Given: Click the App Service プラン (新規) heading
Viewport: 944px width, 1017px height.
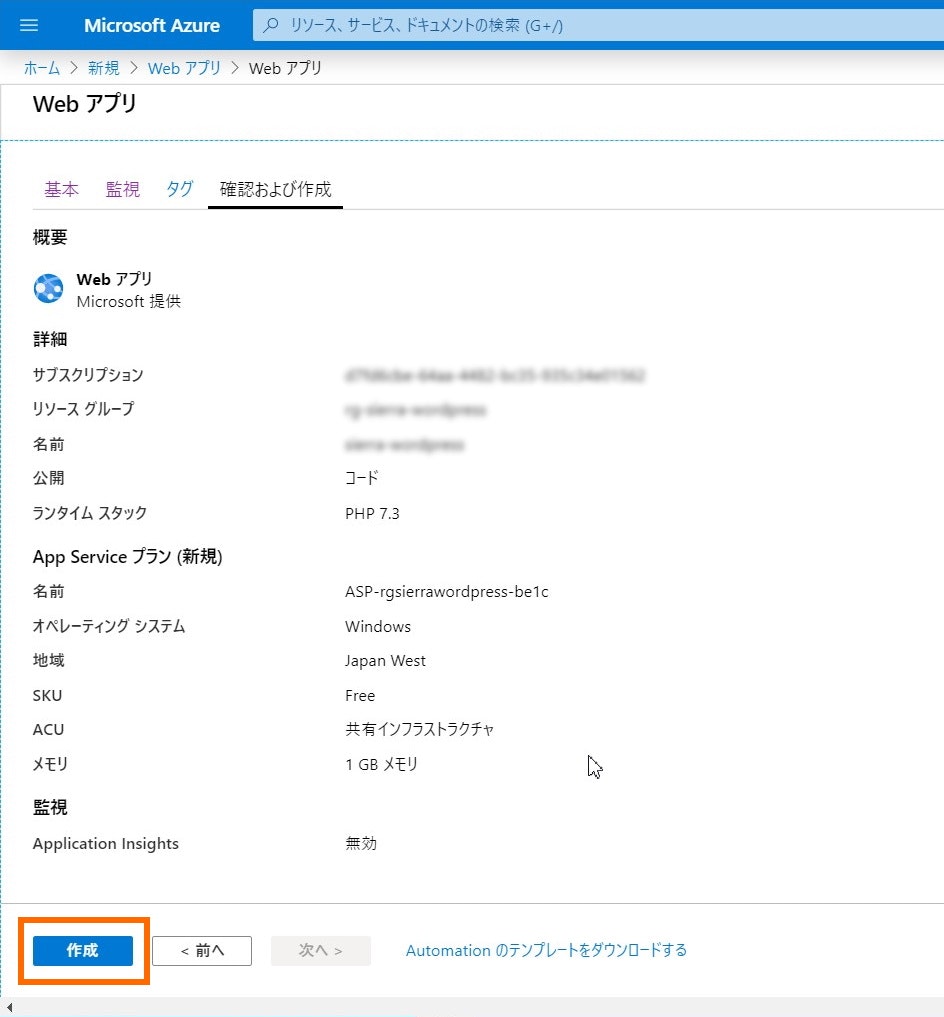Looking at the screenshot, I should tap(128, 556).
